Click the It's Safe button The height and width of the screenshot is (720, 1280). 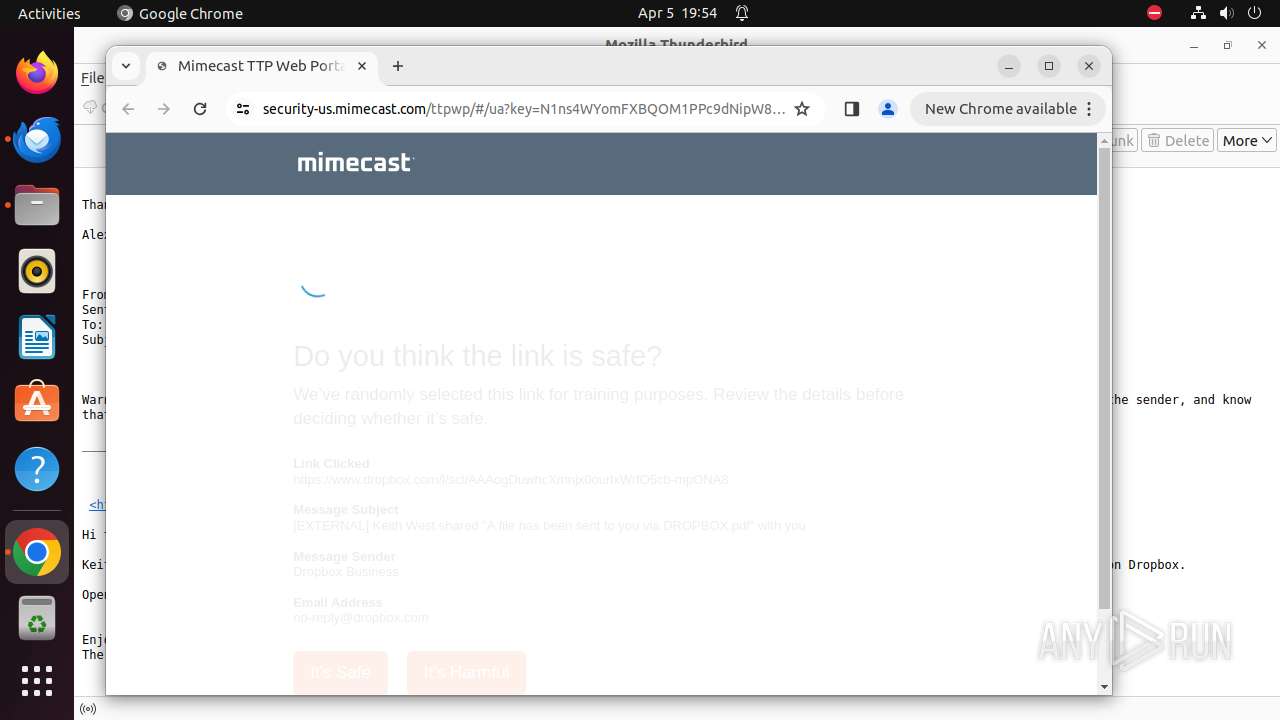[340, 672]
